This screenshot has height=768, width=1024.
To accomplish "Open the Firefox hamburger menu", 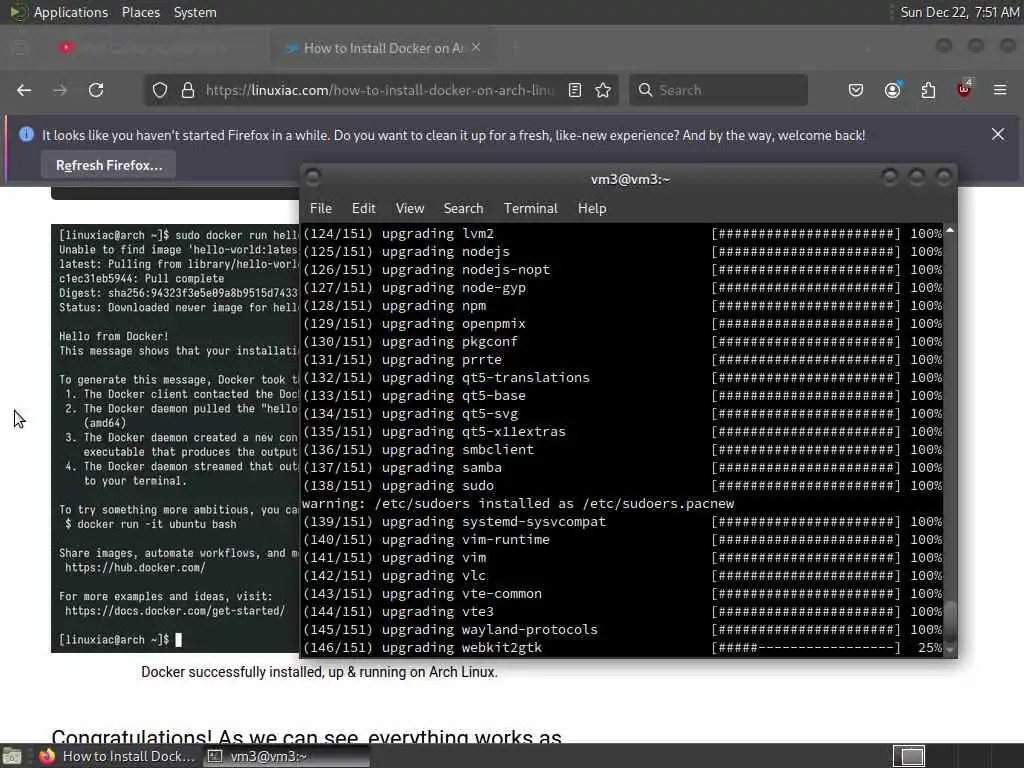I will pyautogui.click(x=1000, y=90).
